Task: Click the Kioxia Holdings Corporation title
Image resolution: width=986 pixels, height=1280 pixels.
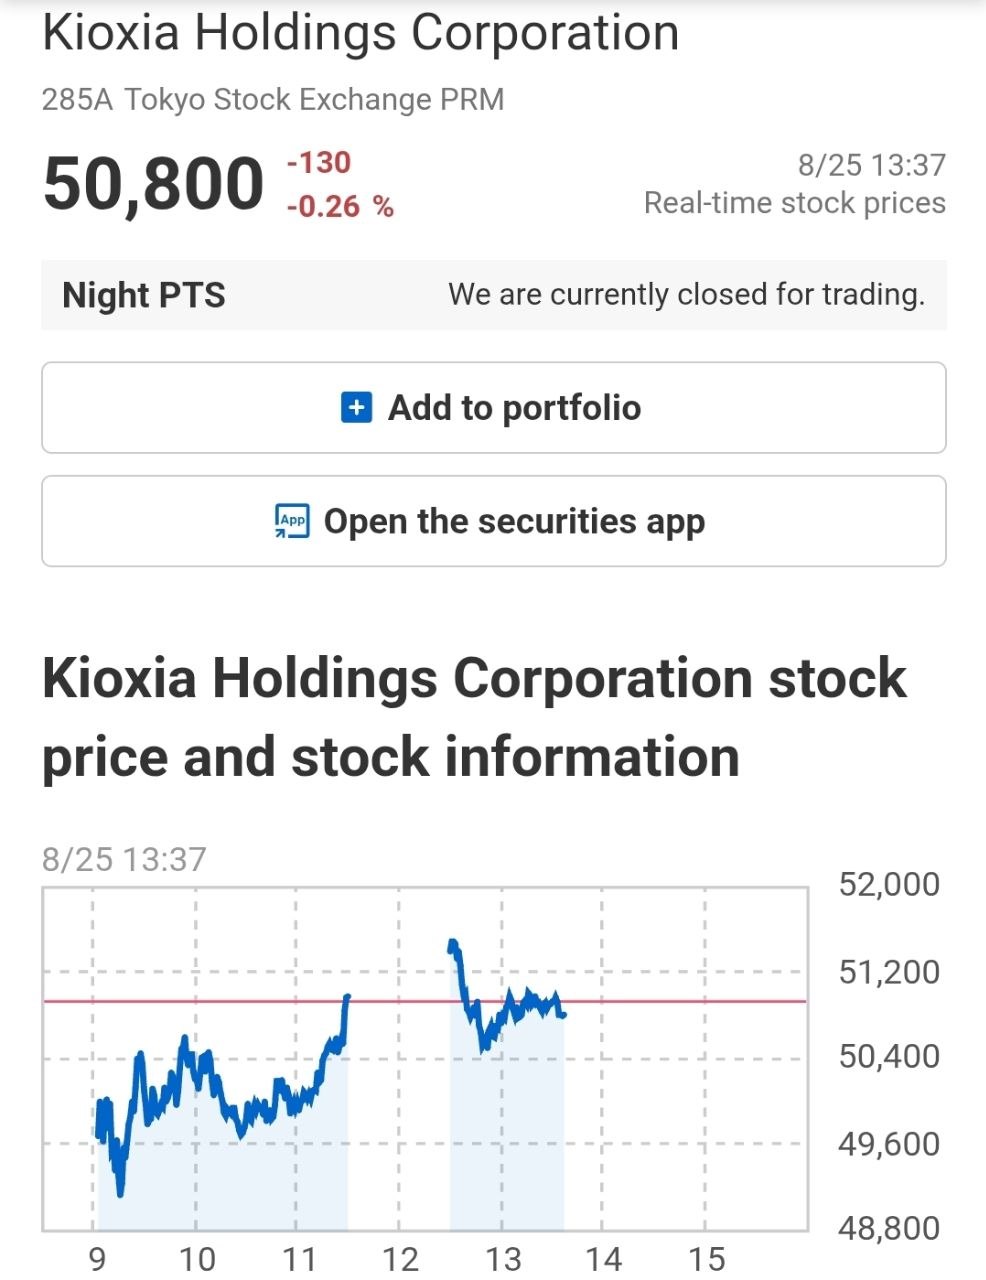Action: [361, 33]
